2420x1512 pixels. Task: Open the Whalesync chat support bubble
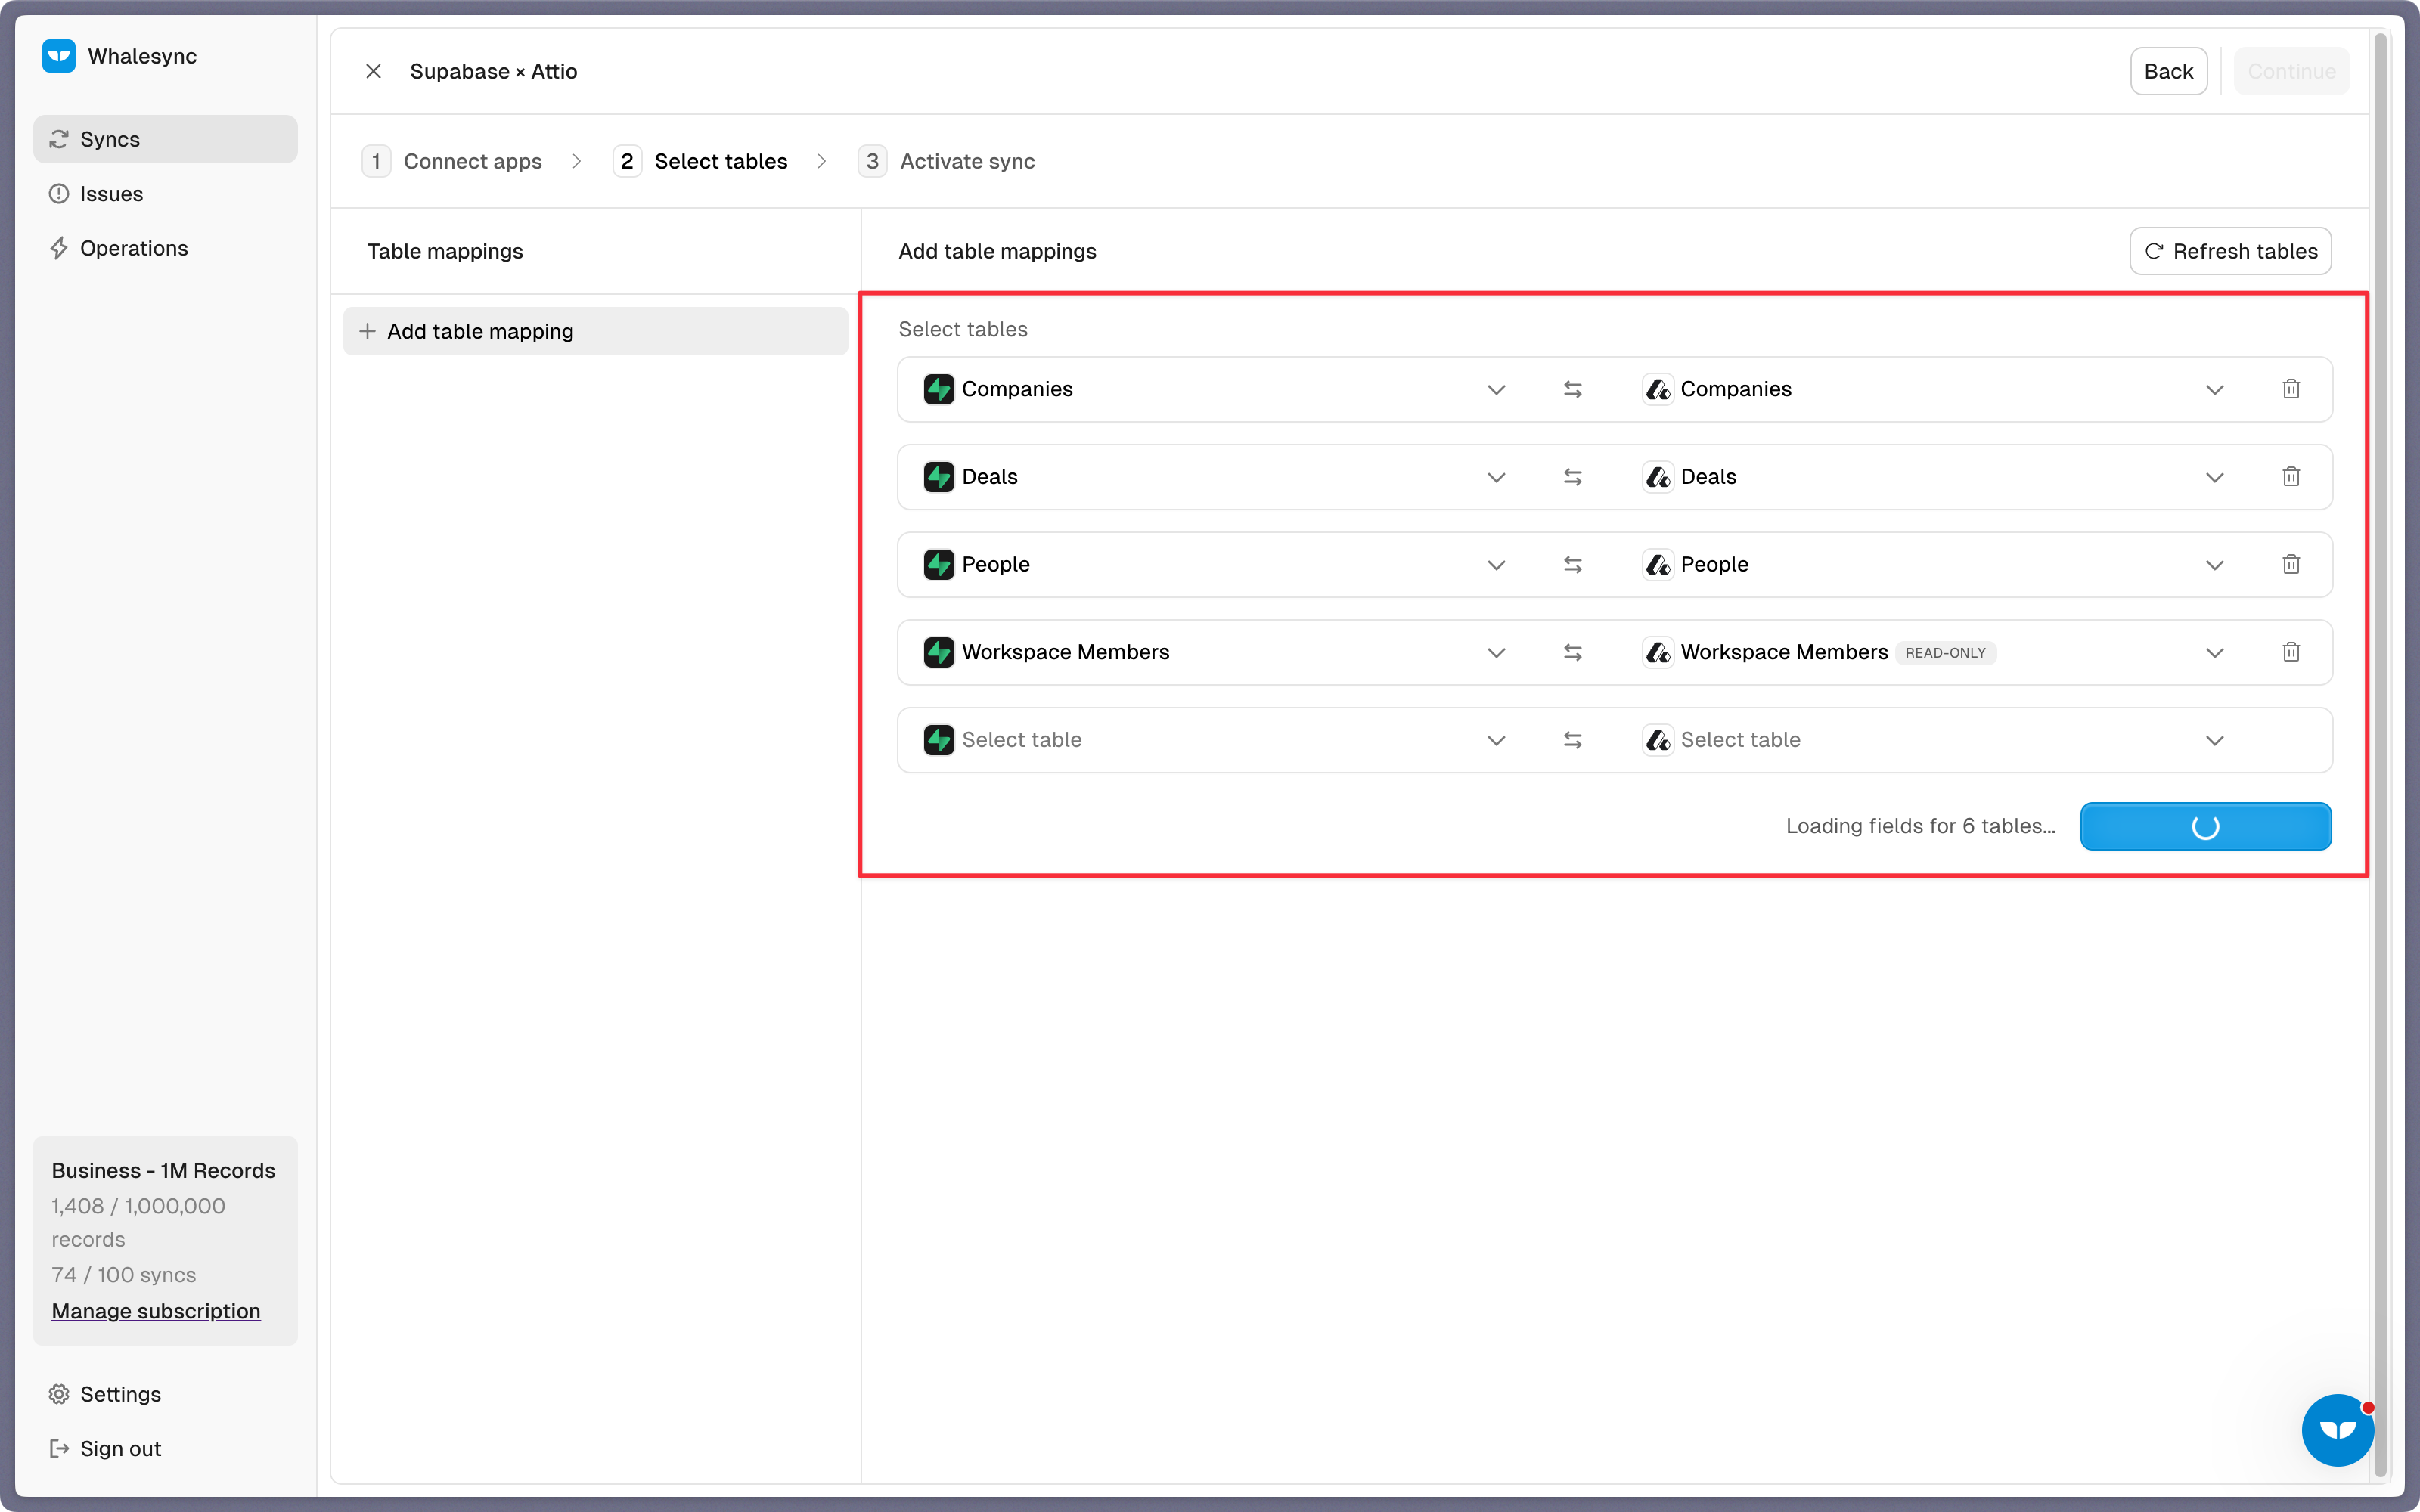pyautogui.click(x=2337, y=1430)
